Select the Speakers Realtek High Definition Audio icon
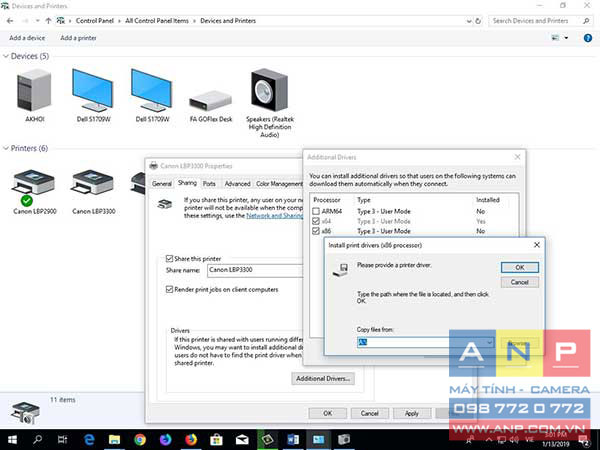Image resolution: width=600 pixels, height=450 pixels. [x=269, y=90]
